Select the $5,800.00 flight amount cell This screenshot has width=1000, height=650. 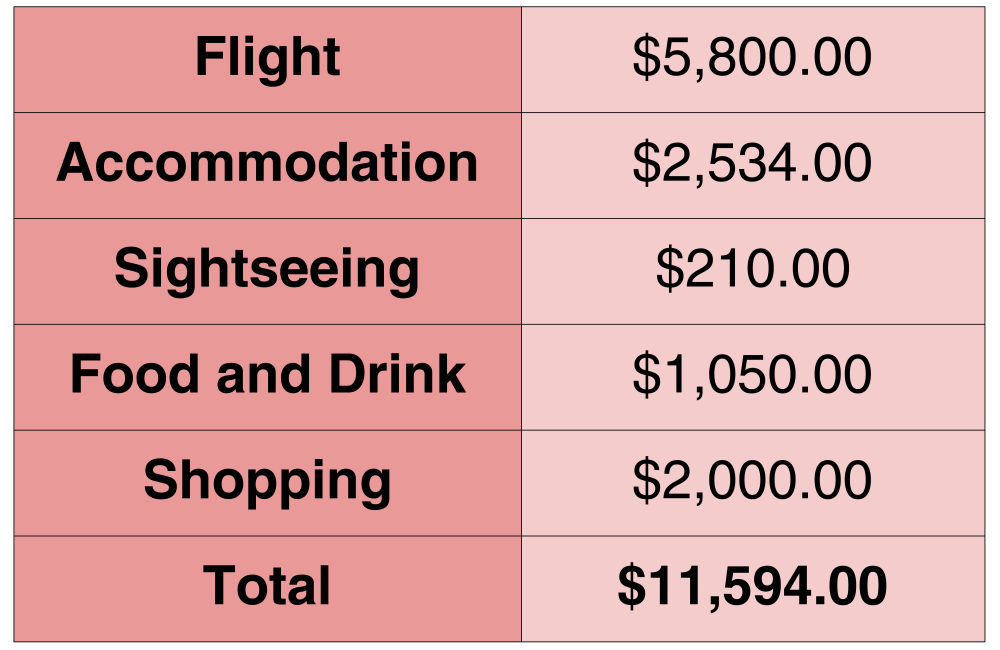752,59
